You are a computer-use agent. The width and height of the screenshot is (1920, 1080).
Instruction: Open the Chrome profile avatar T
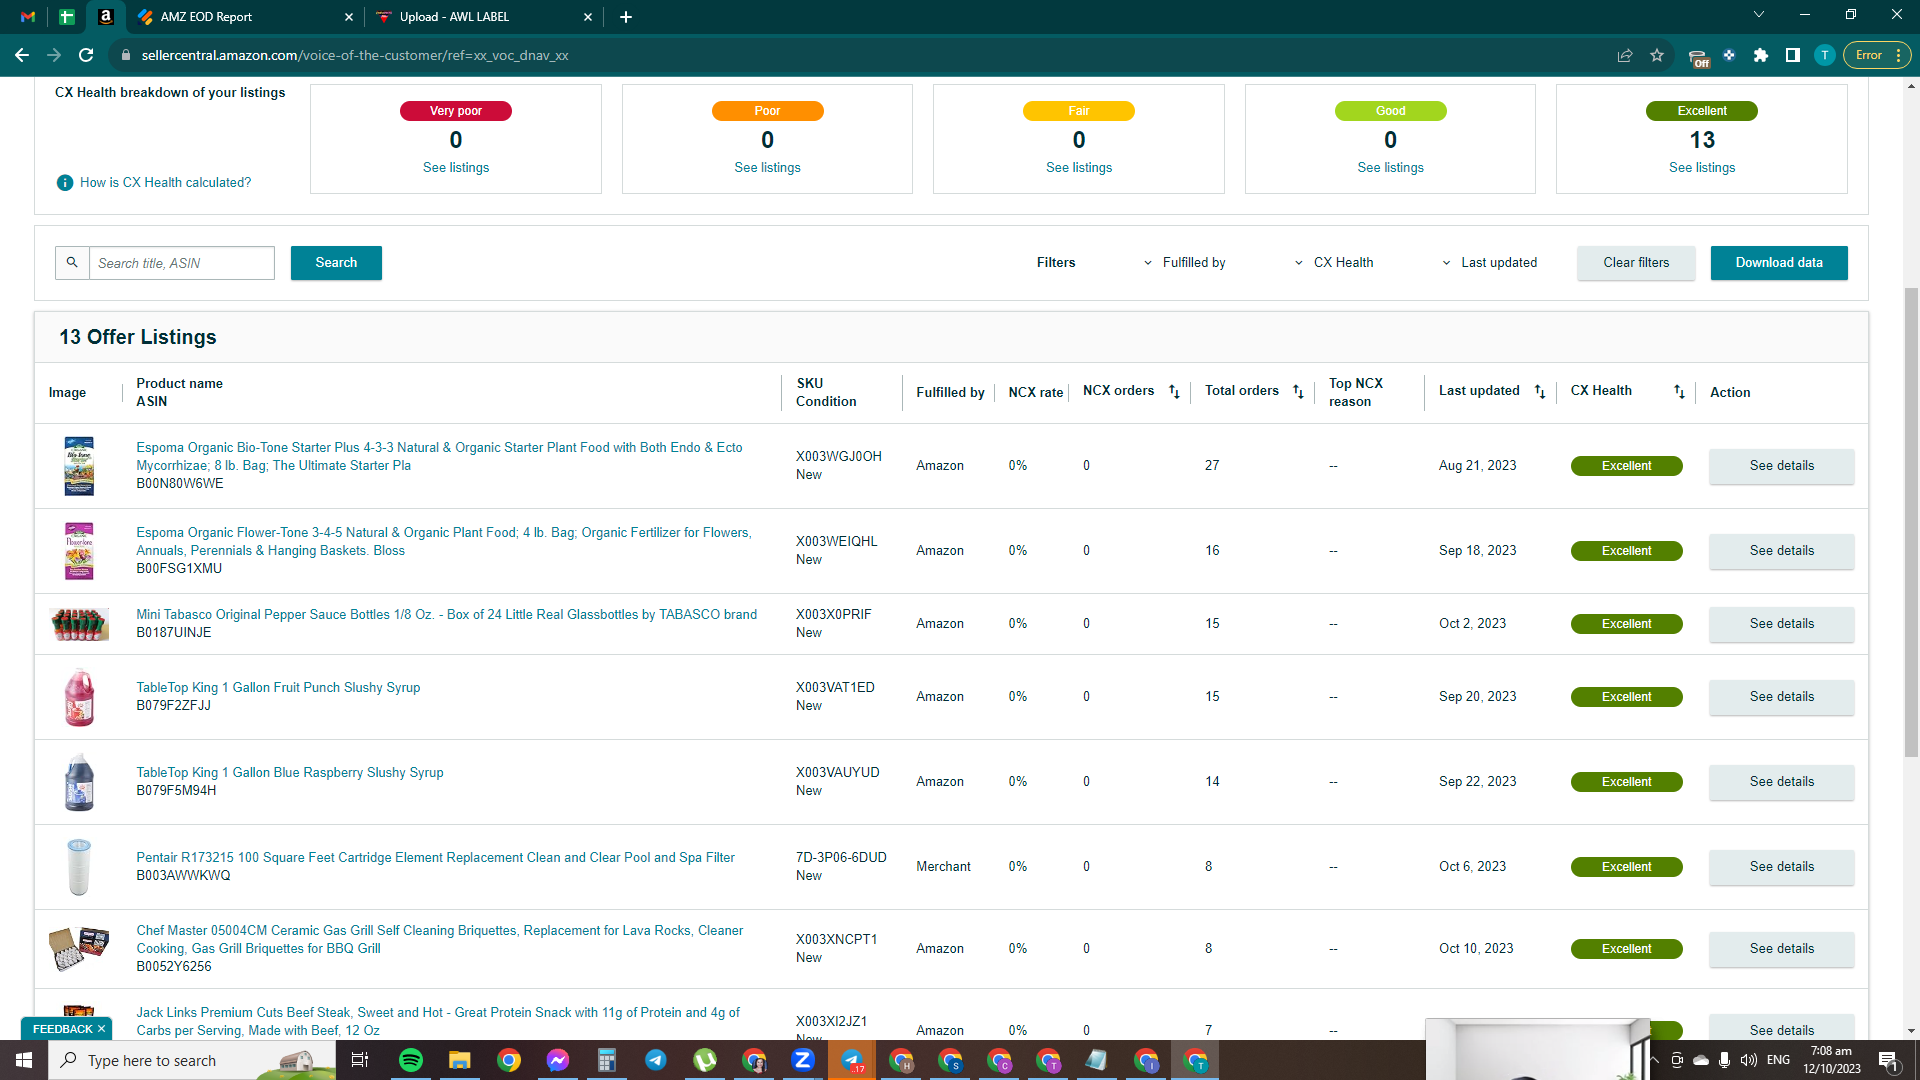(x=1825, y=55)
